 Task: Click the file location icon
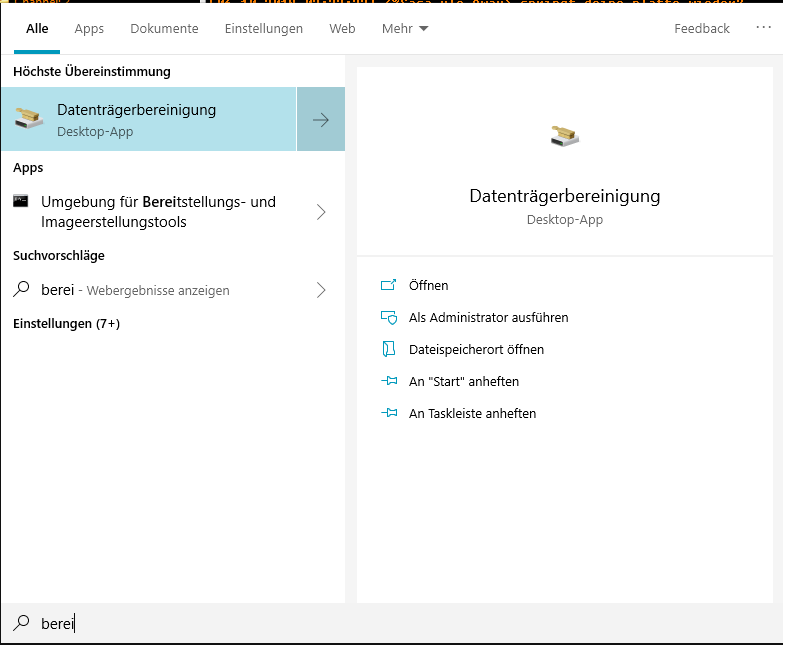pyautogui.click(x=388, y=349)
